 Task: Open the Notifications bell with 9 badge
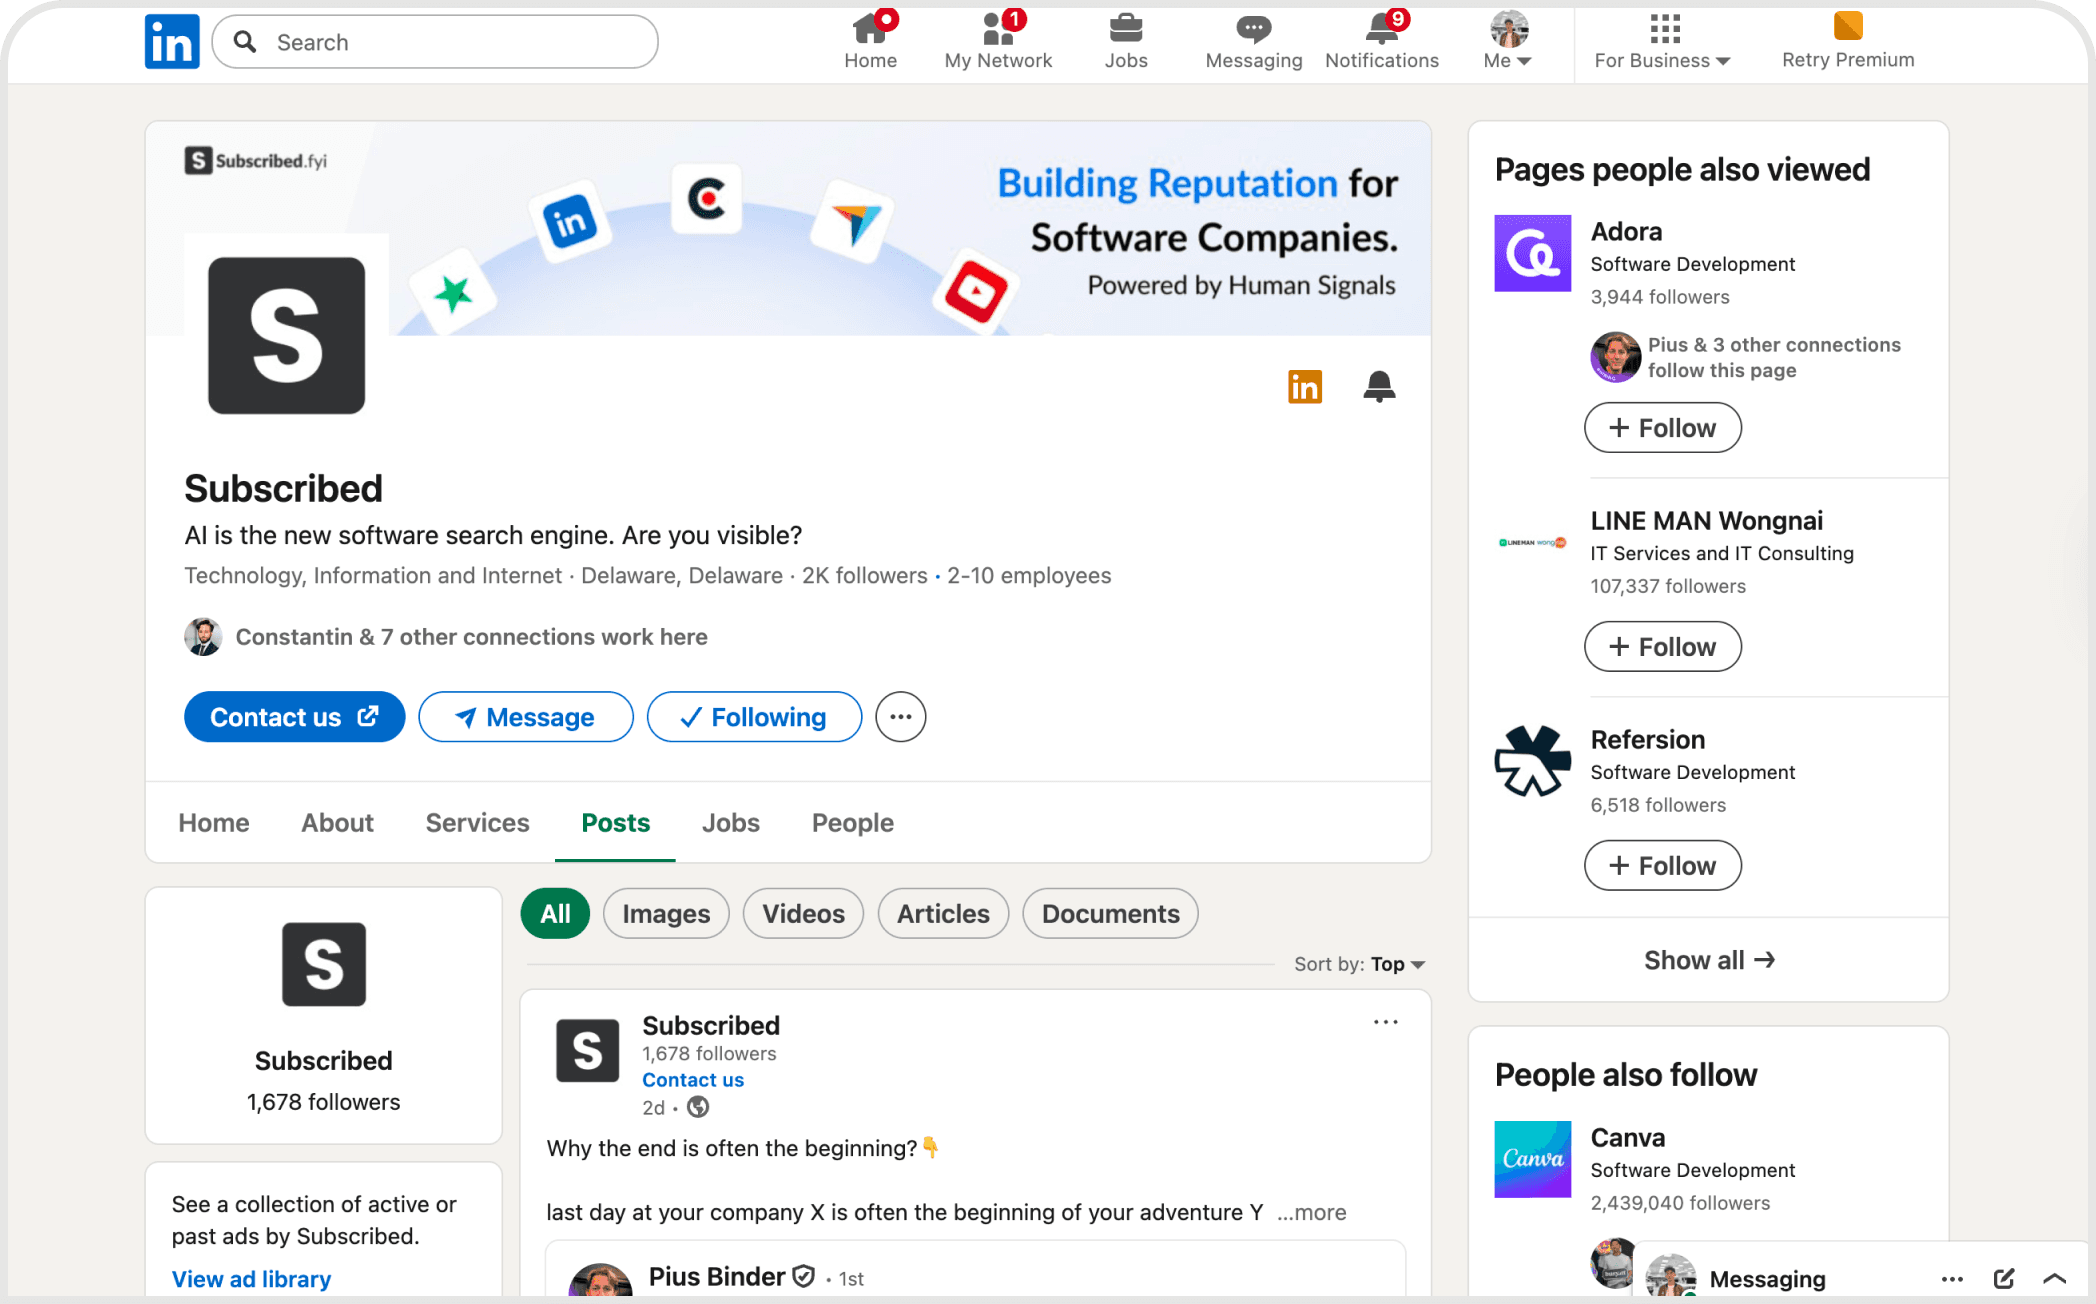click(1382, 29)
